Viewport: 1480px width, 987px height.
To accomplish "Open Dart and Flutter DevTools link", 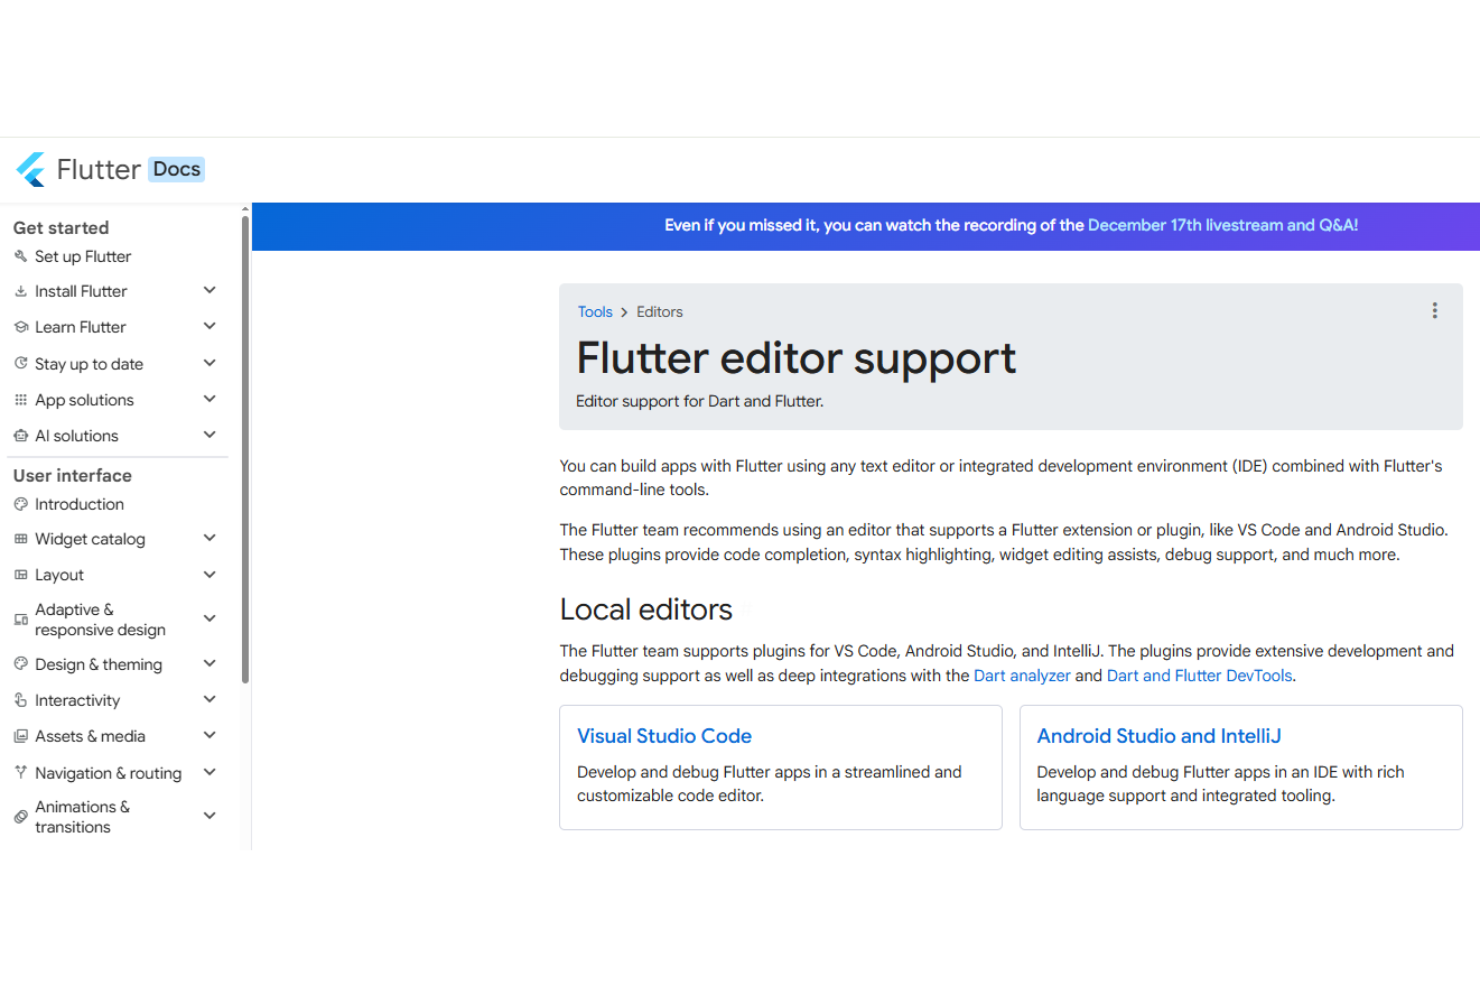I will 1200,676.
